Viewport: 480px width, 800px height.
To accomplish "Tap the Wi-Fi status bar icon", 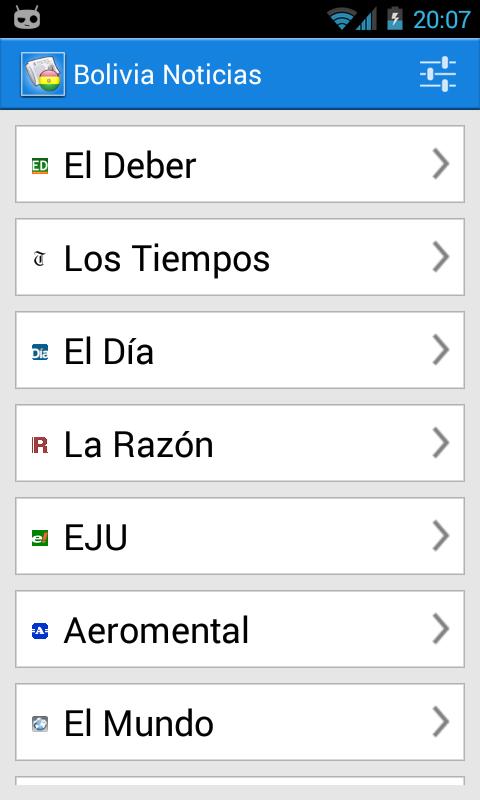I will 341,19.
